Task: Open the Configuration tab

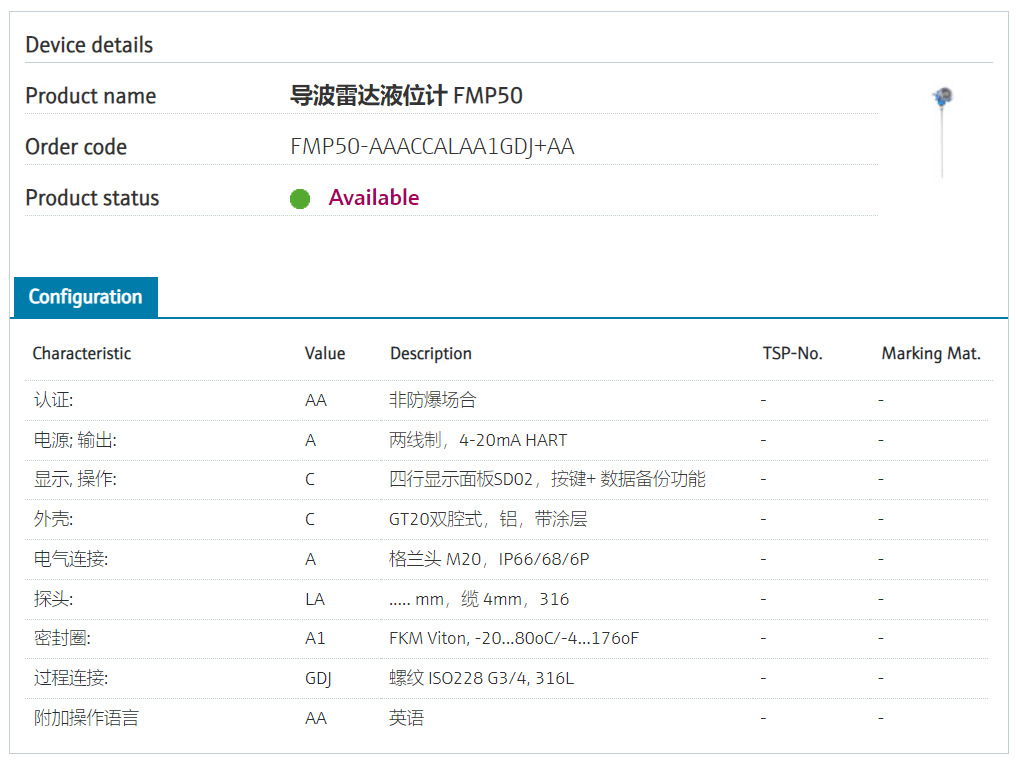Action: tap(85, 297)
